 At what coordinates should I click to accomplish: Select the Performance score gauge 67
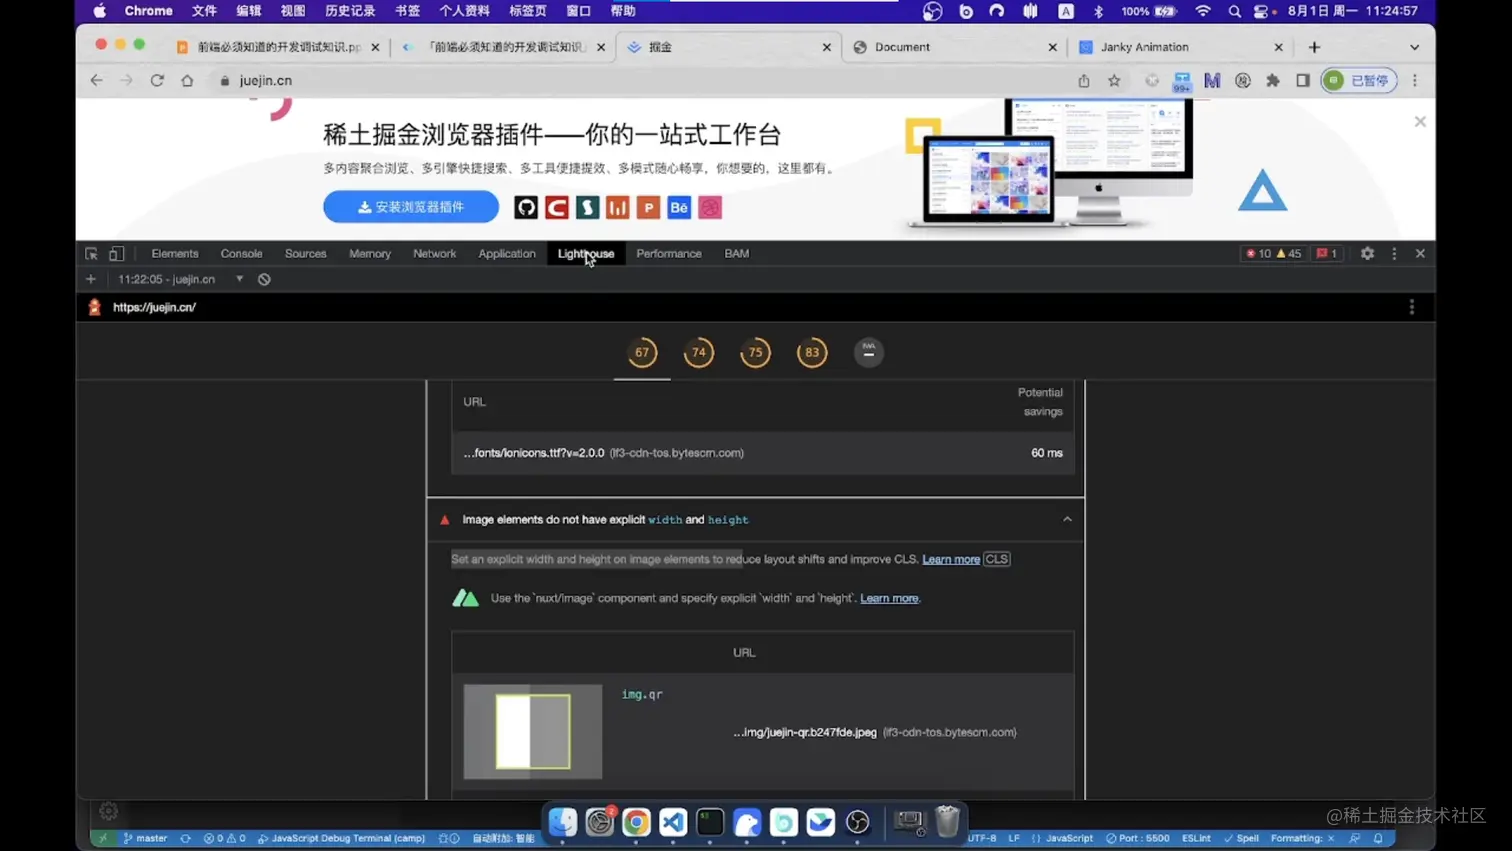pyautogui.click(x=642, y=352)
